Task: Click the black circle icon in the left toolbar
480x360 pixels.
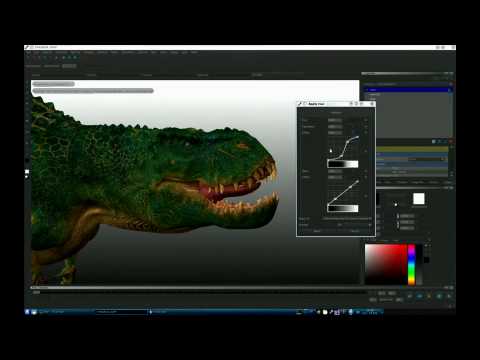Action: 27,160
